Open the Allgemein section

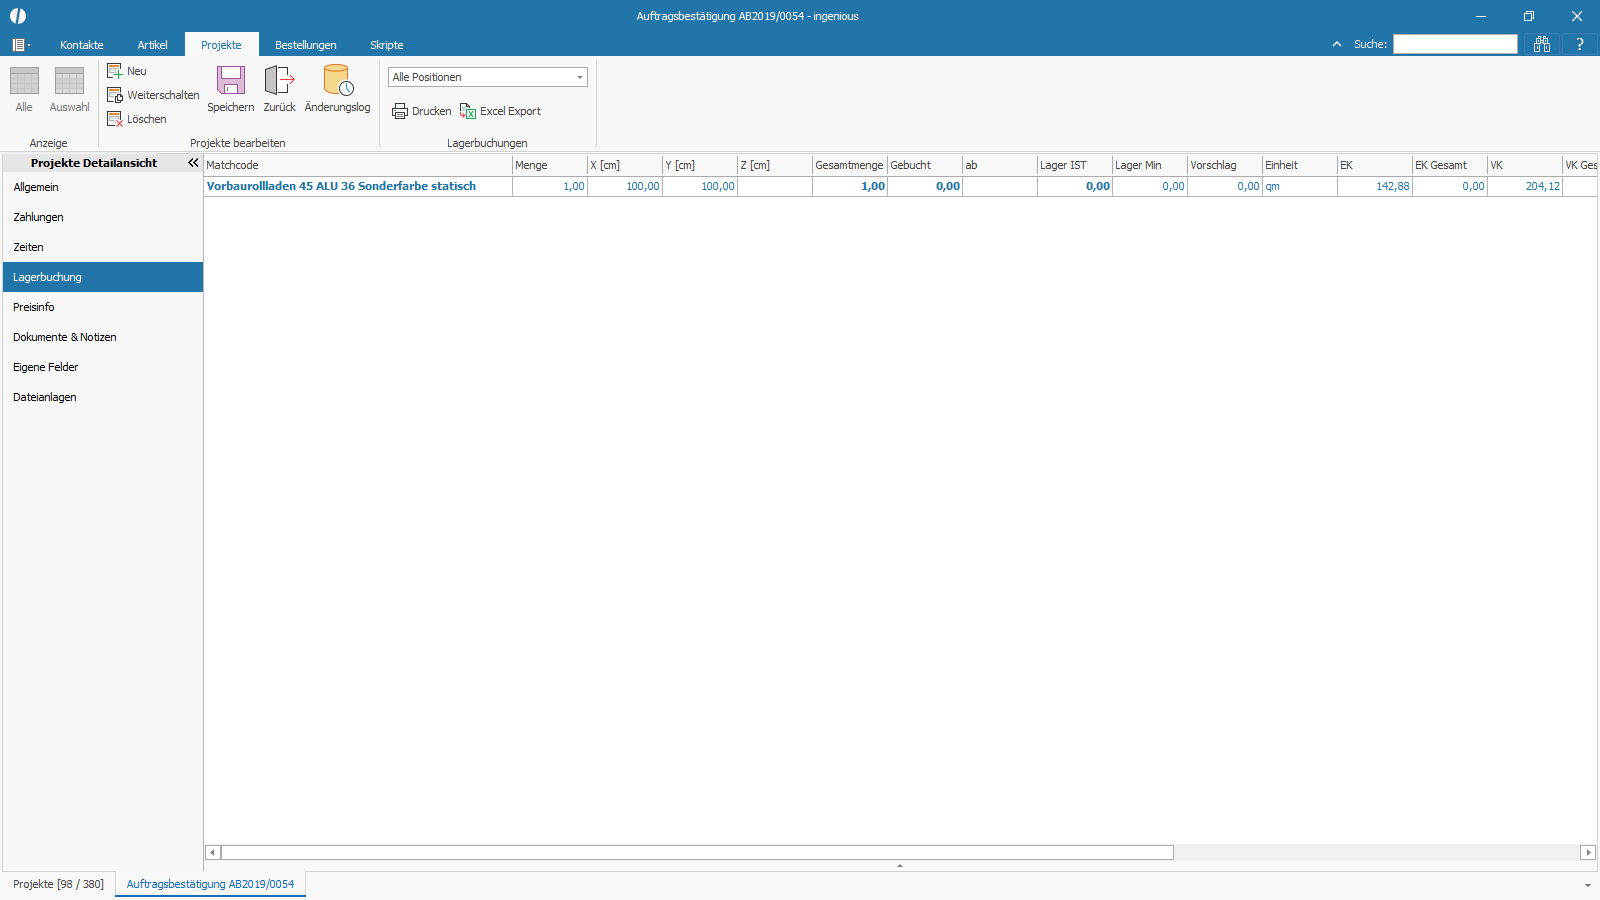coord(103,187)
